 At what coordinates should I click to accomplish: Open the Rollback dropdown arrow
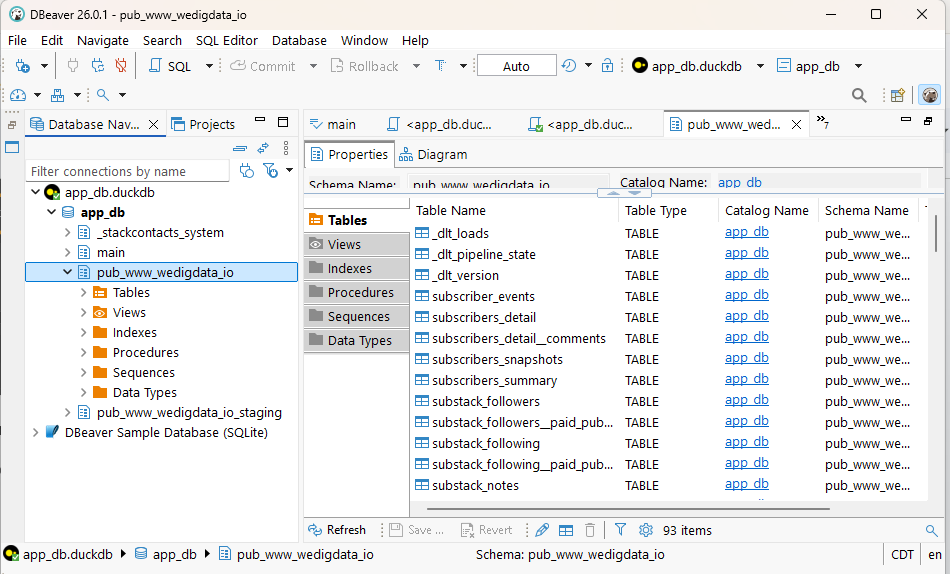pos(416,65)
